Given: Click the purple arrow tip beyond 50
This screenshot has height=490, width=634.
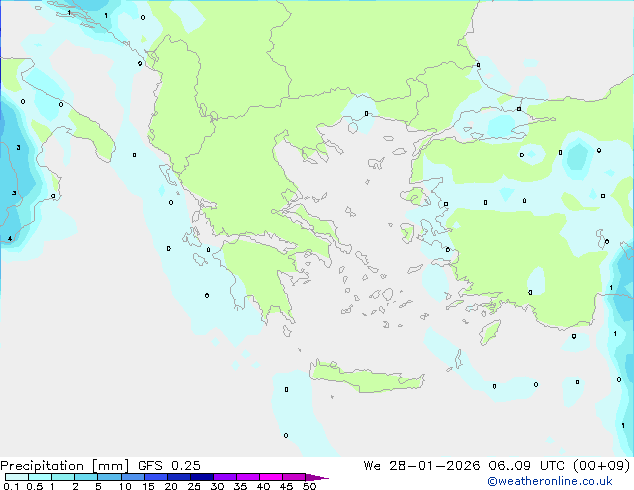Looking at the screenshot, I should pos(317,477).
